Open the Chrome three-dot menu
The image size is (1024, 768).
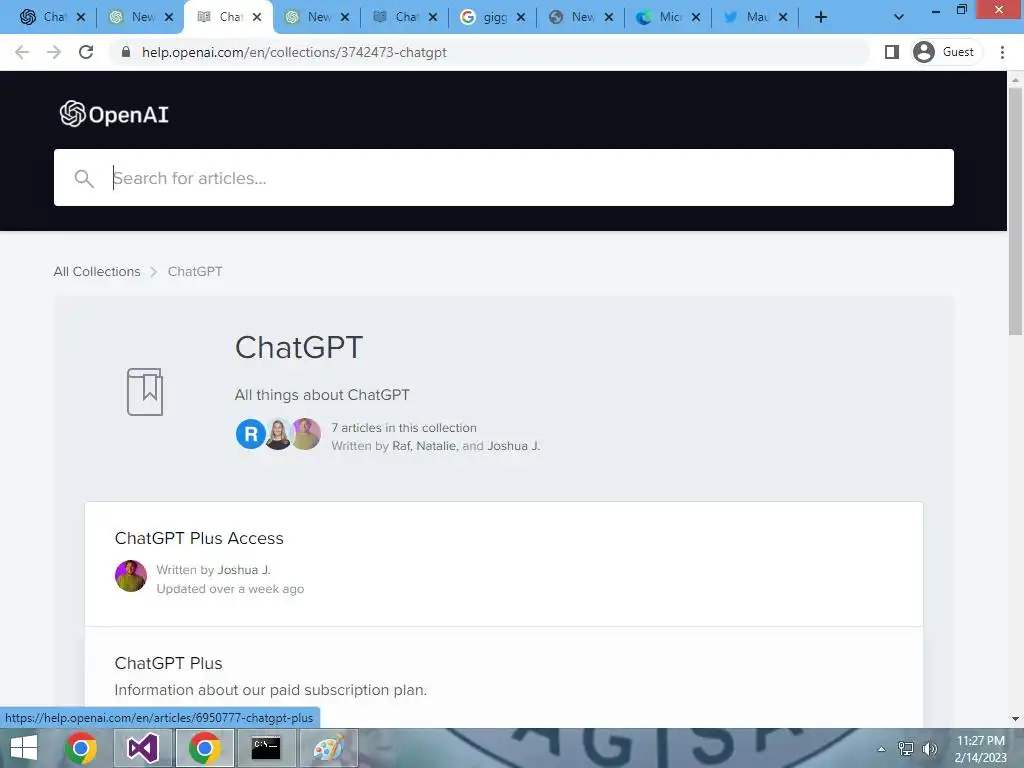pos(1002,52)
